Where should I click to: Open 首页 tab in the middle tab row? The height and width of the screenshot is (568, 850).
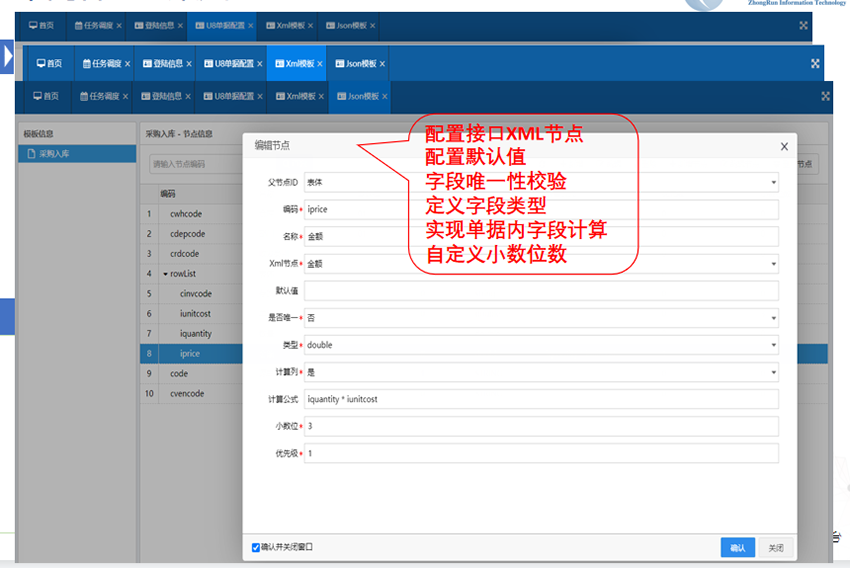click(x=49, y=64)
